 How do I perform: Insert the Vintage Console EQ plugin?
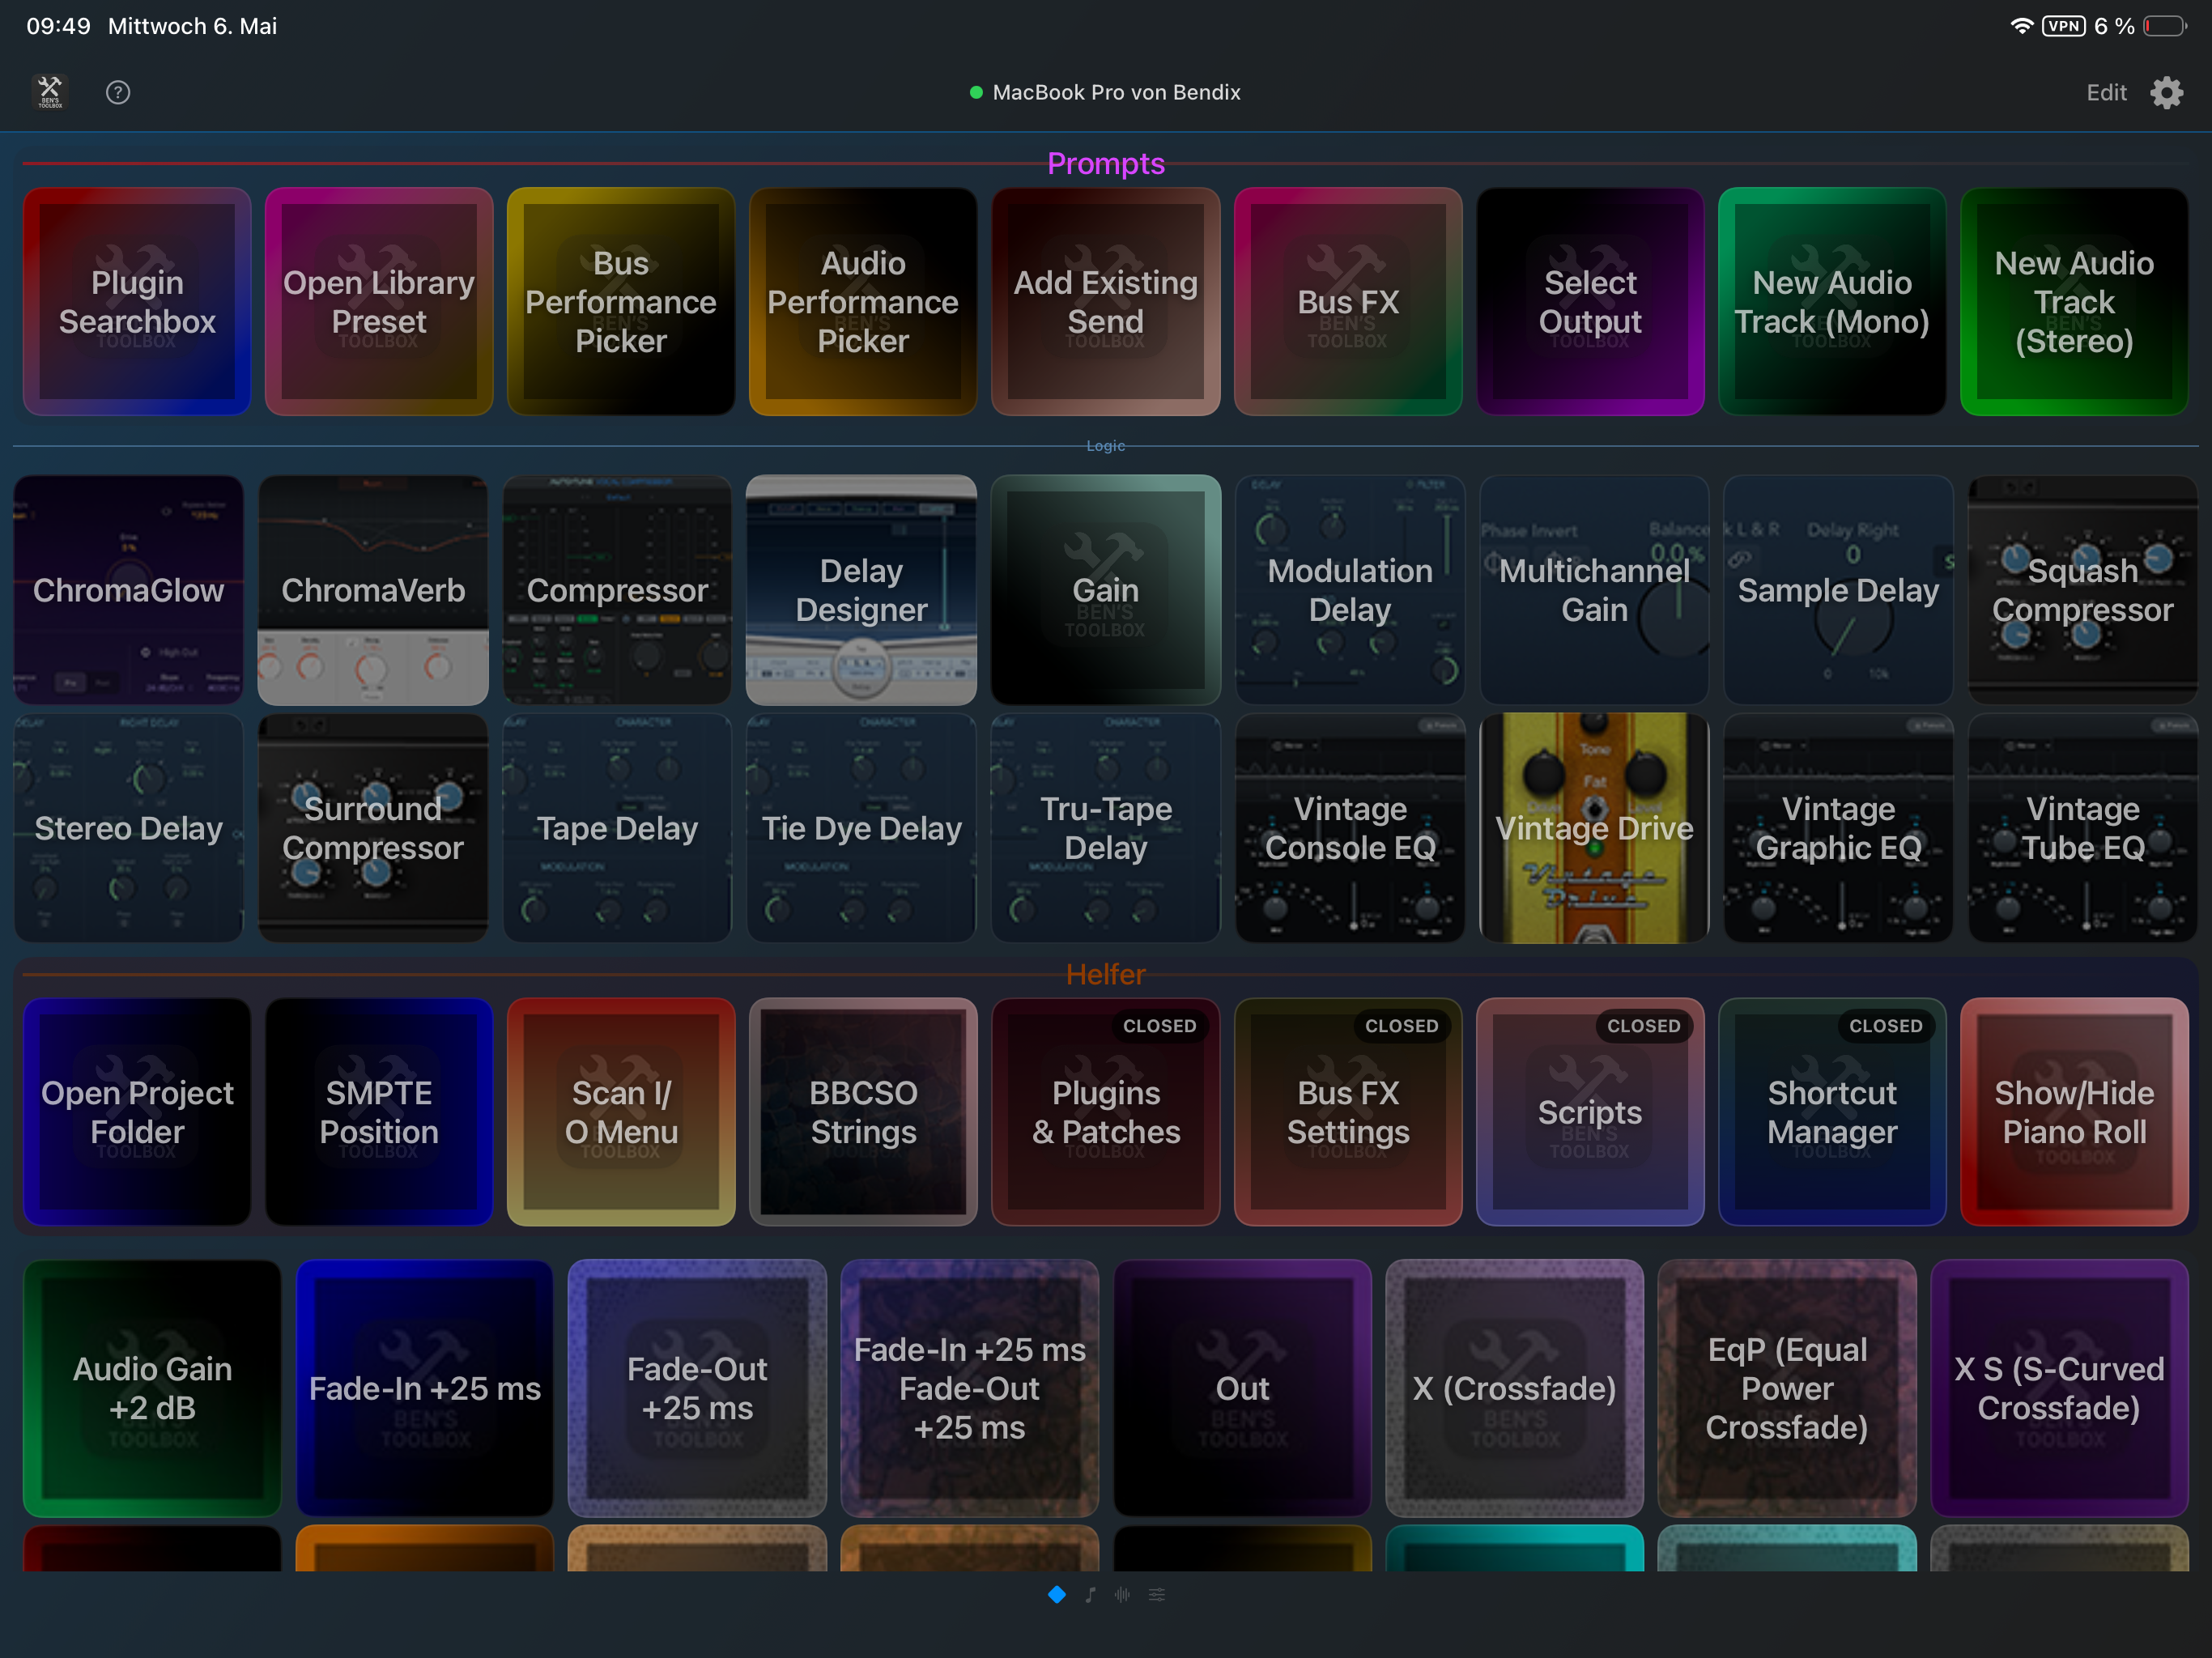click(1350, 828)
